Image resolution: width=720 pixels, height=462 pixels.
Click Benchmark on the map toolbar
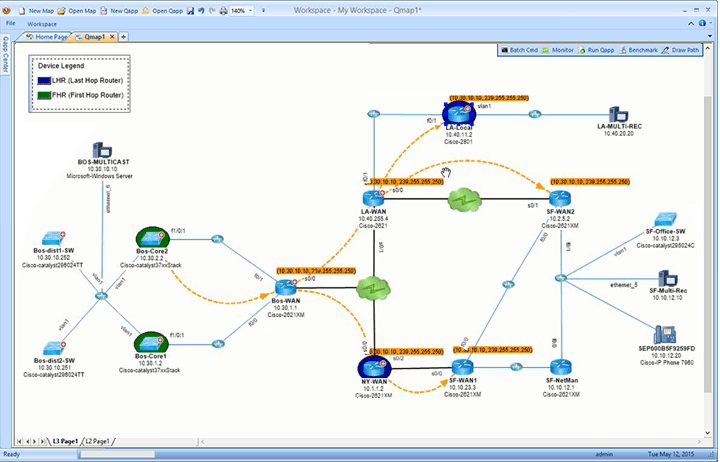pos(638,50)
